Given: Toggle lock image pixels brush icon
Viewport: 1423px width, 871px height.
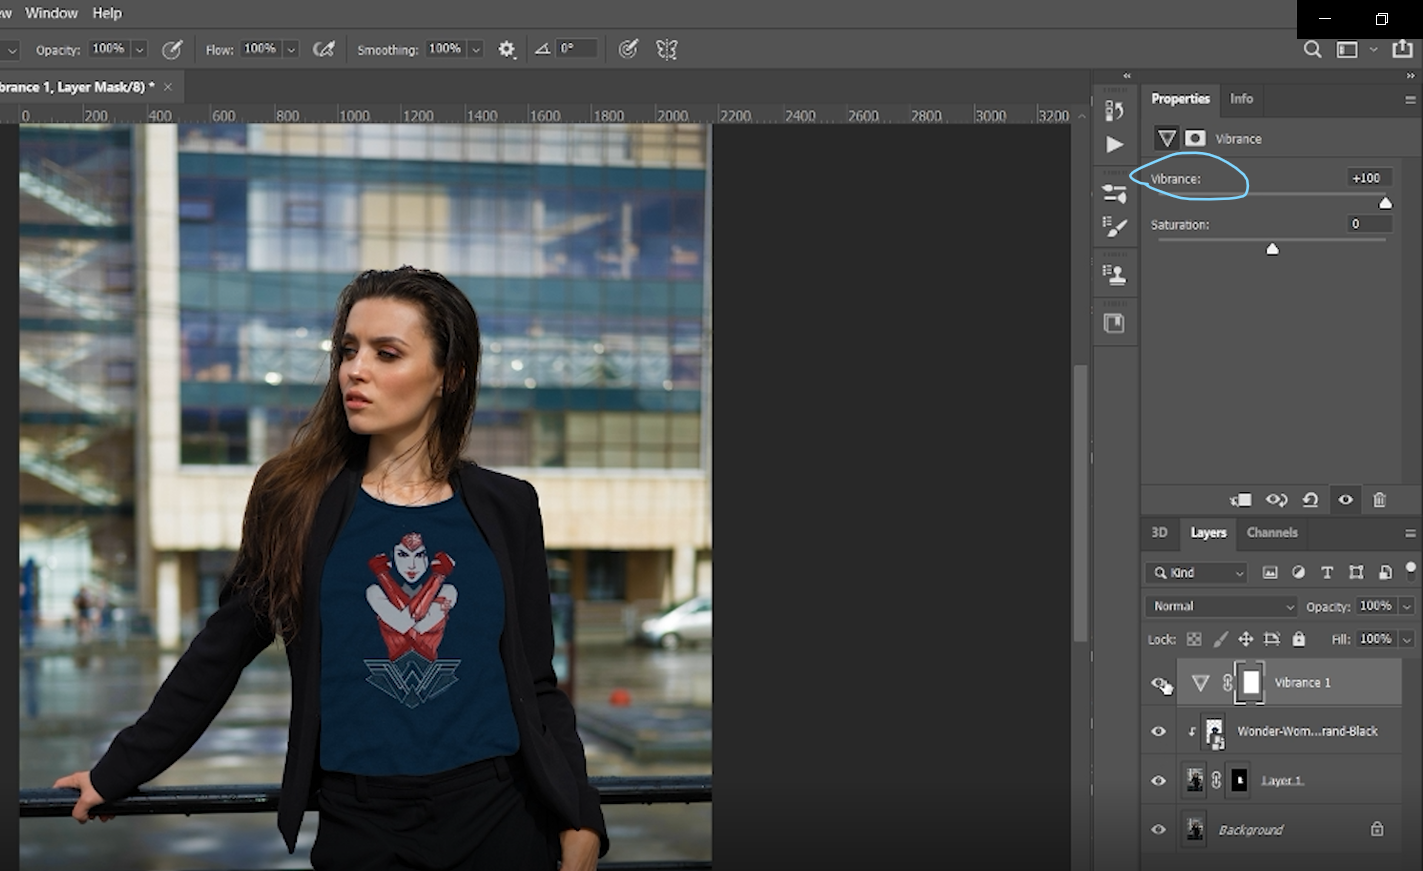Looking at the screenshot, I should 1220,639.
